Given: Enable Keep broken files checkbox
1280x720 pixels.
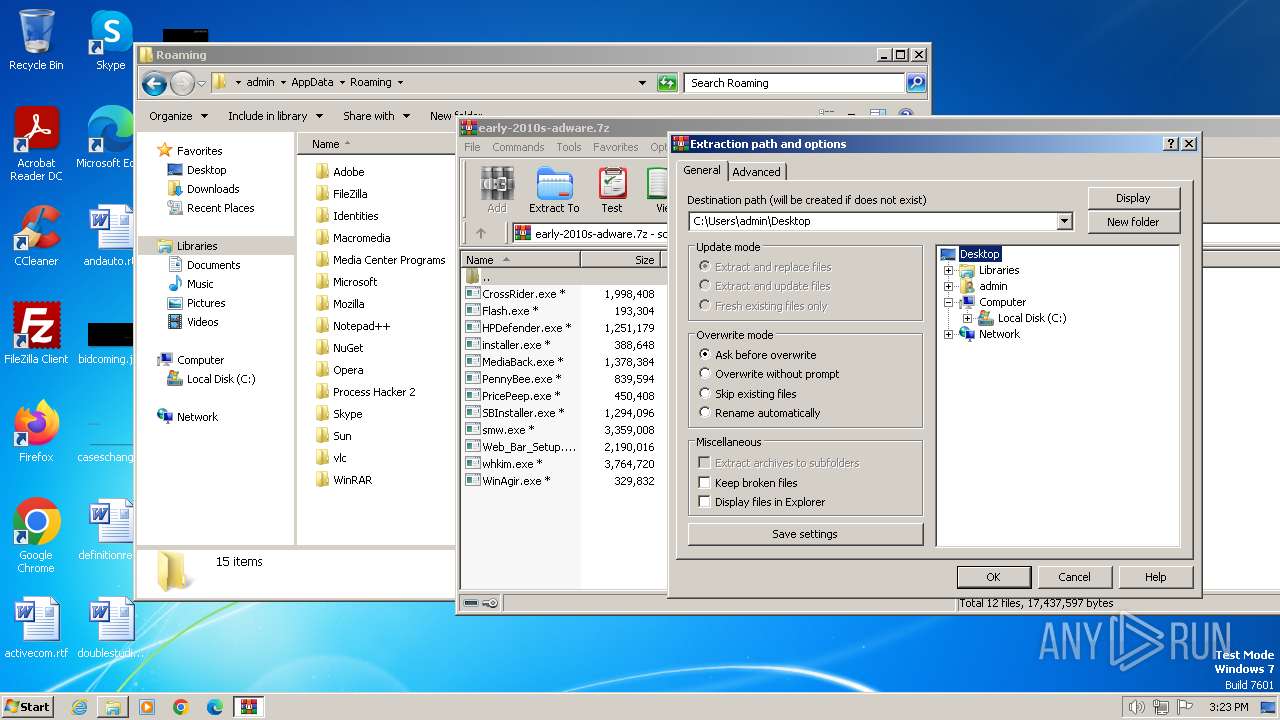Looking at the screenshot, I should click(705, 482).
